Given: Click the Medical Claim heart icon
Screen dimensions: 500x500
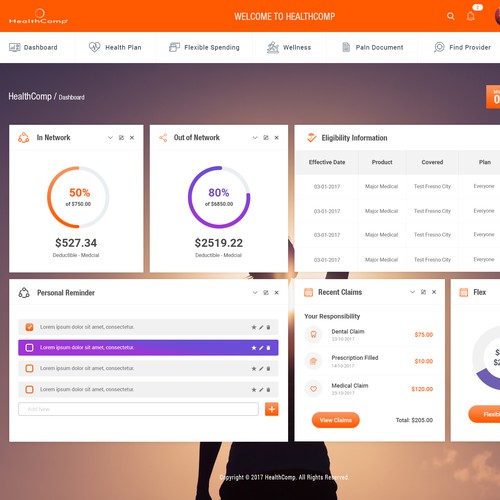Looking at the screenshot, I should pyautogui.click(x=313, y=389).
